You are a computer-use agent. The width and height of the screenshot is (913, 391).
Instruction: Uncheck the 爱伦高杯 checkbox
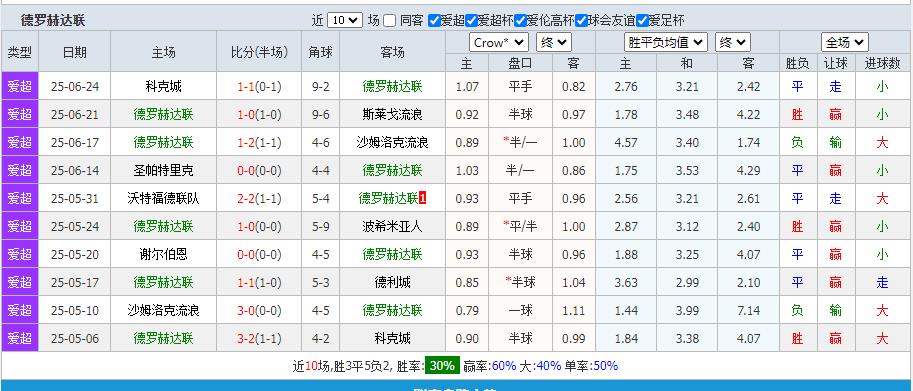click(521, 21)
